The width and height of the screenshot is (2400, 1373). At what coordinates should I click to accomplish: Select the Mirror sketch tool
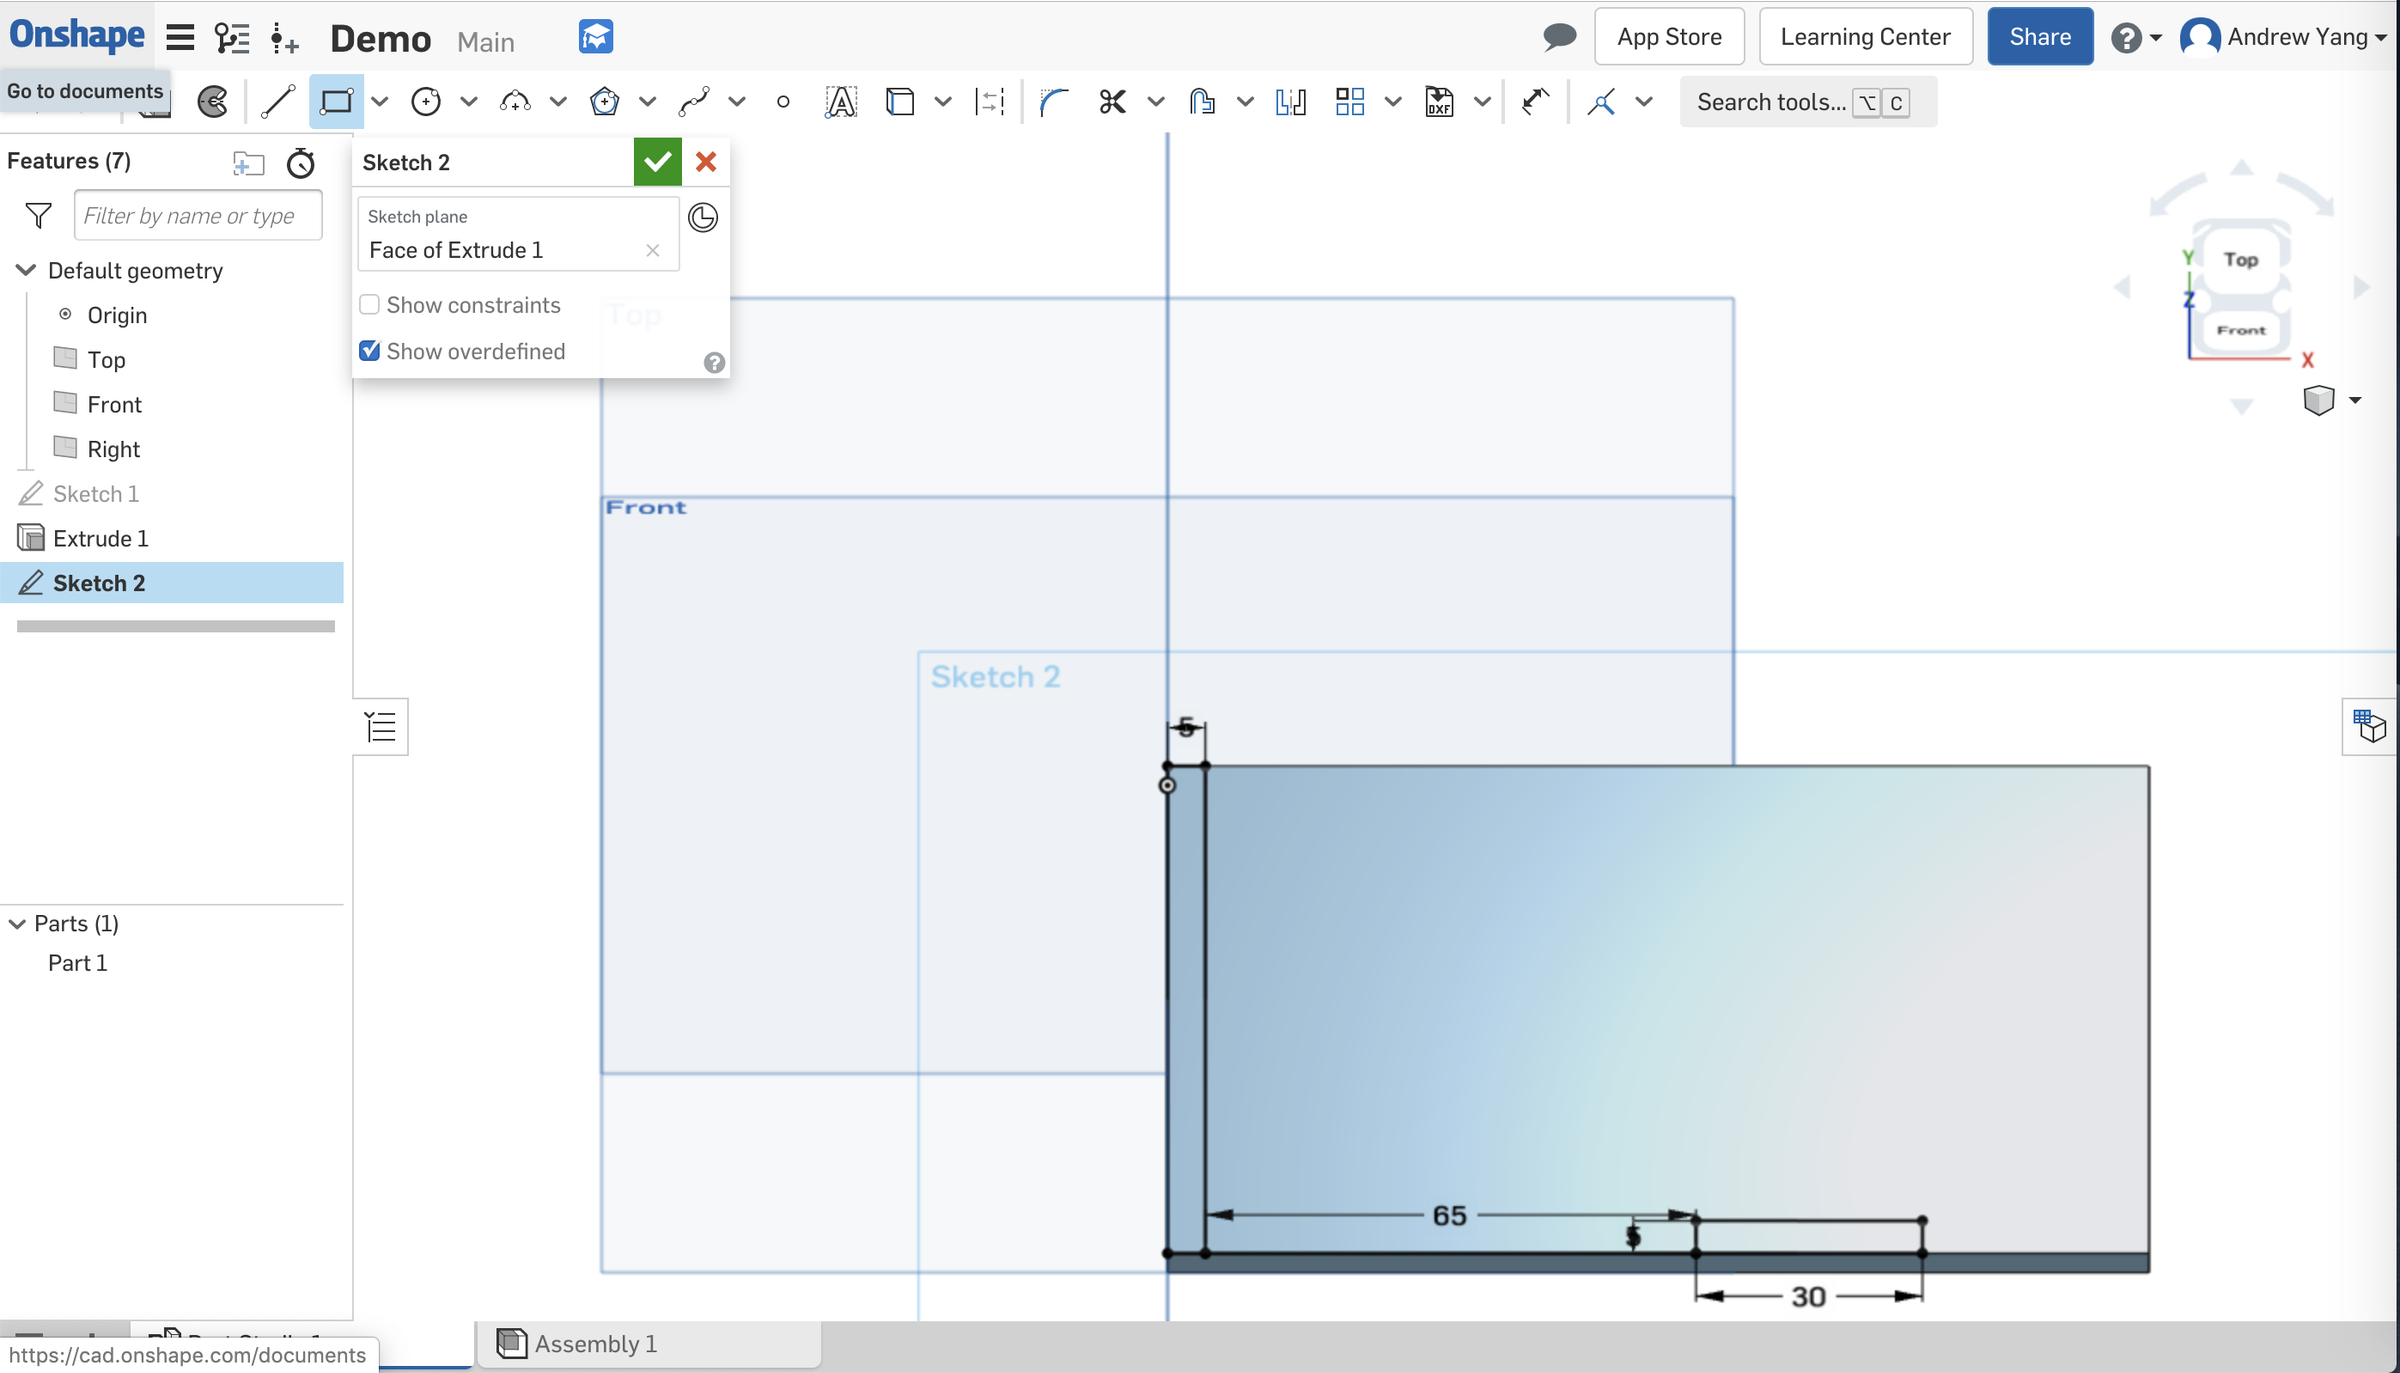[1290, 101]
